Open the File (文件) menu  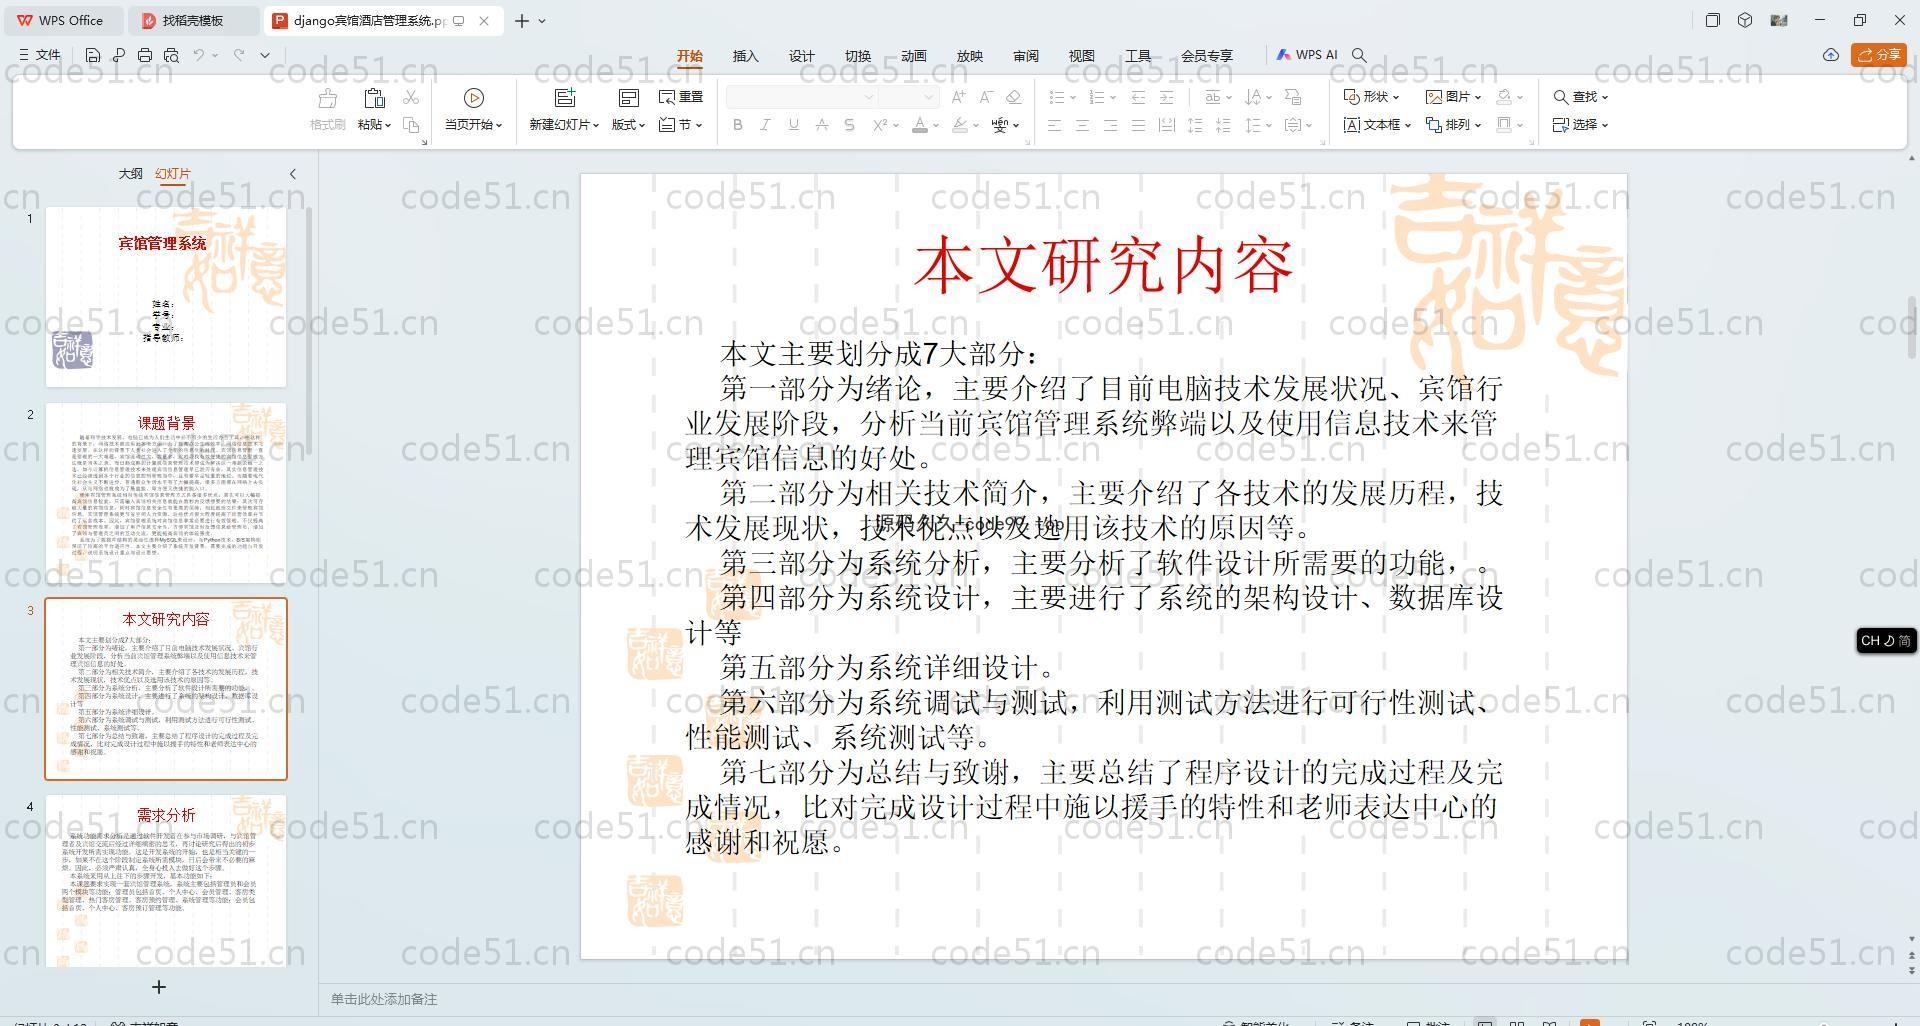(40, 55)
